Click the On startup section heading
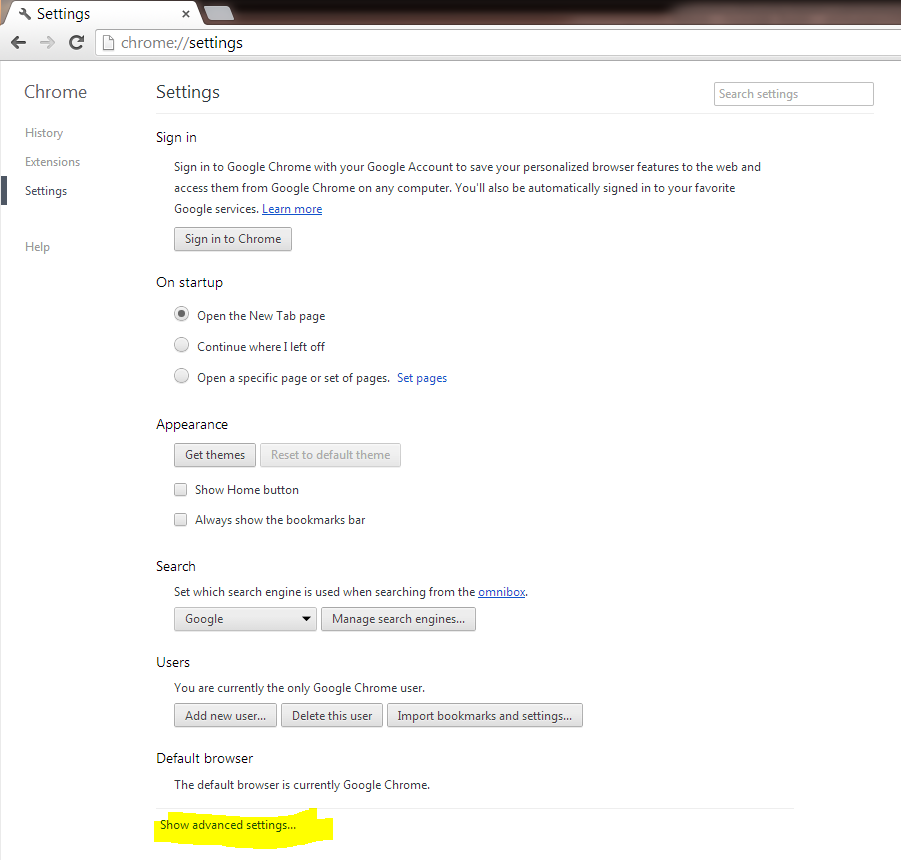Screen dimensions: 901x860 tap(190, 283)
